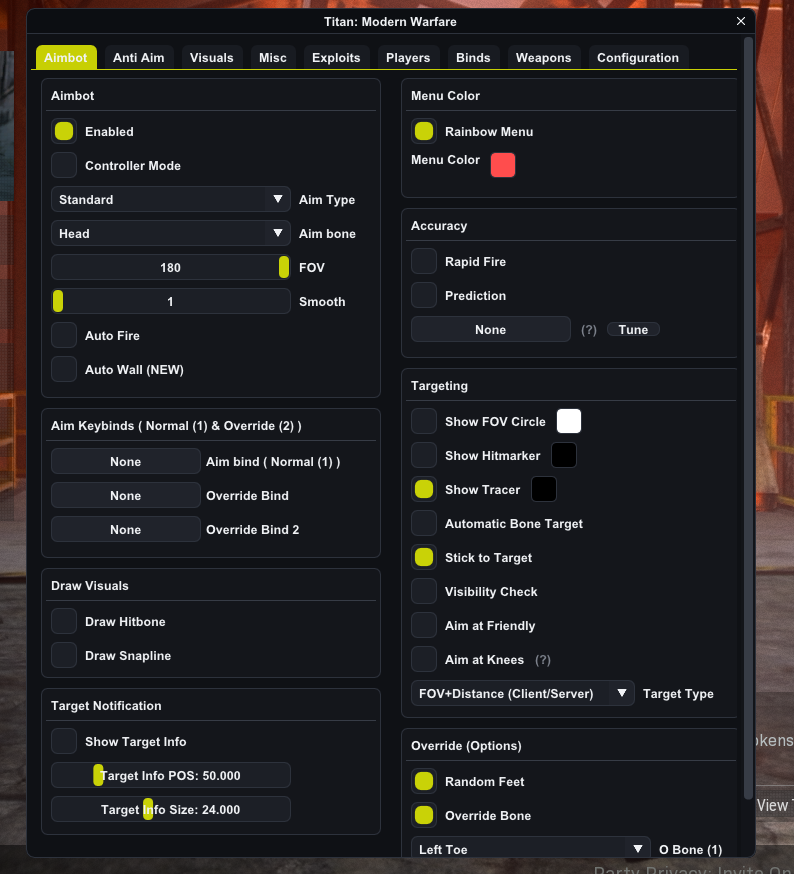The image size is (794, 874).
Task: Enable Show Hitmarker checkbox
Action: click(424, 455)
